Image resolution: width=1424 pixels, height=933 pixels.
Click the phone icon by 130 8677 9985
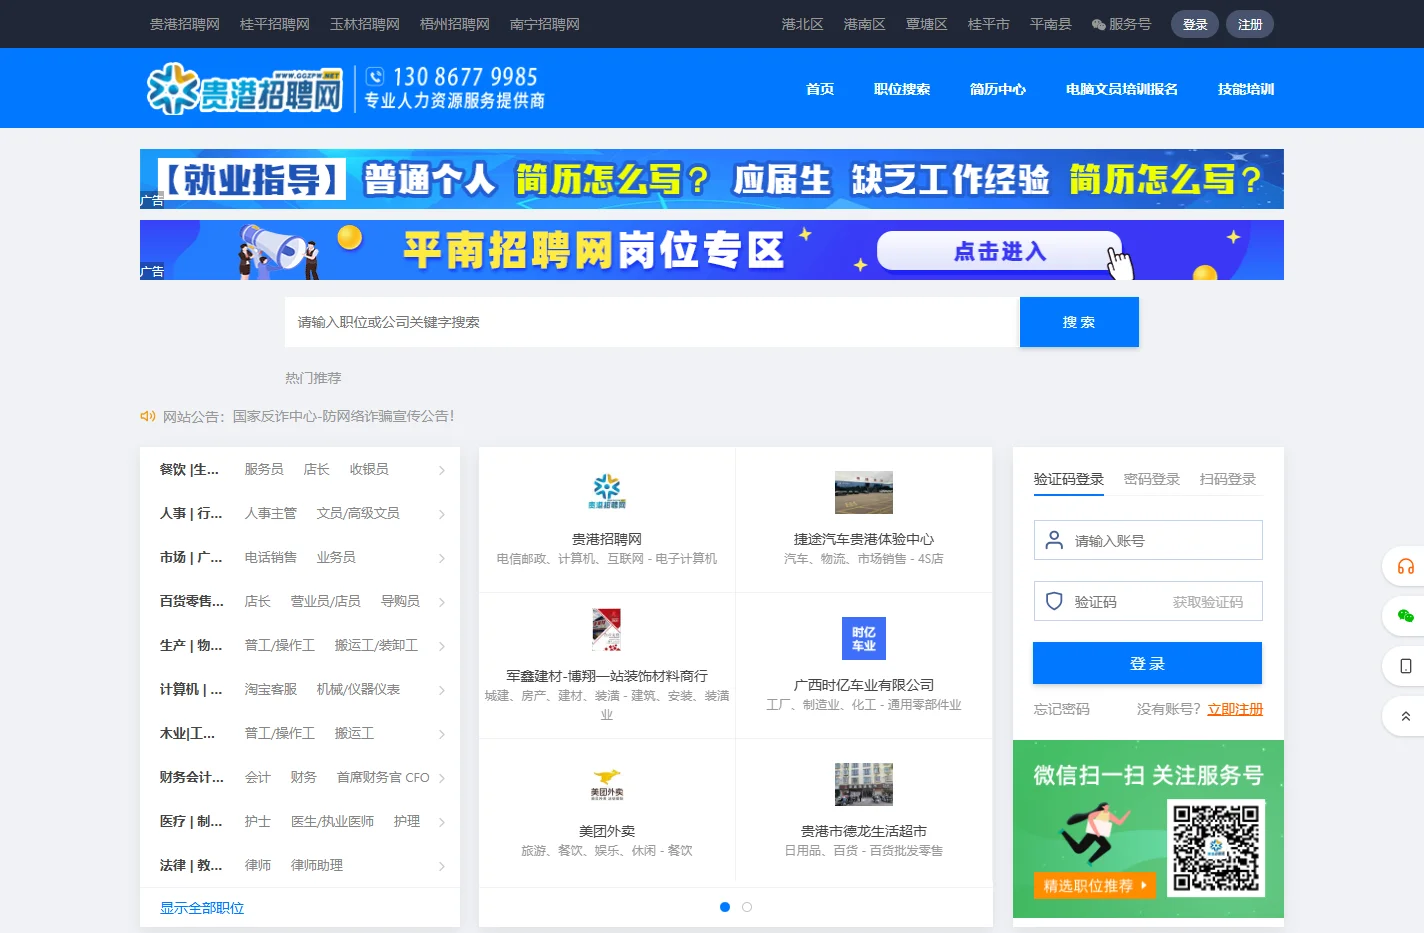pos(375,76)
